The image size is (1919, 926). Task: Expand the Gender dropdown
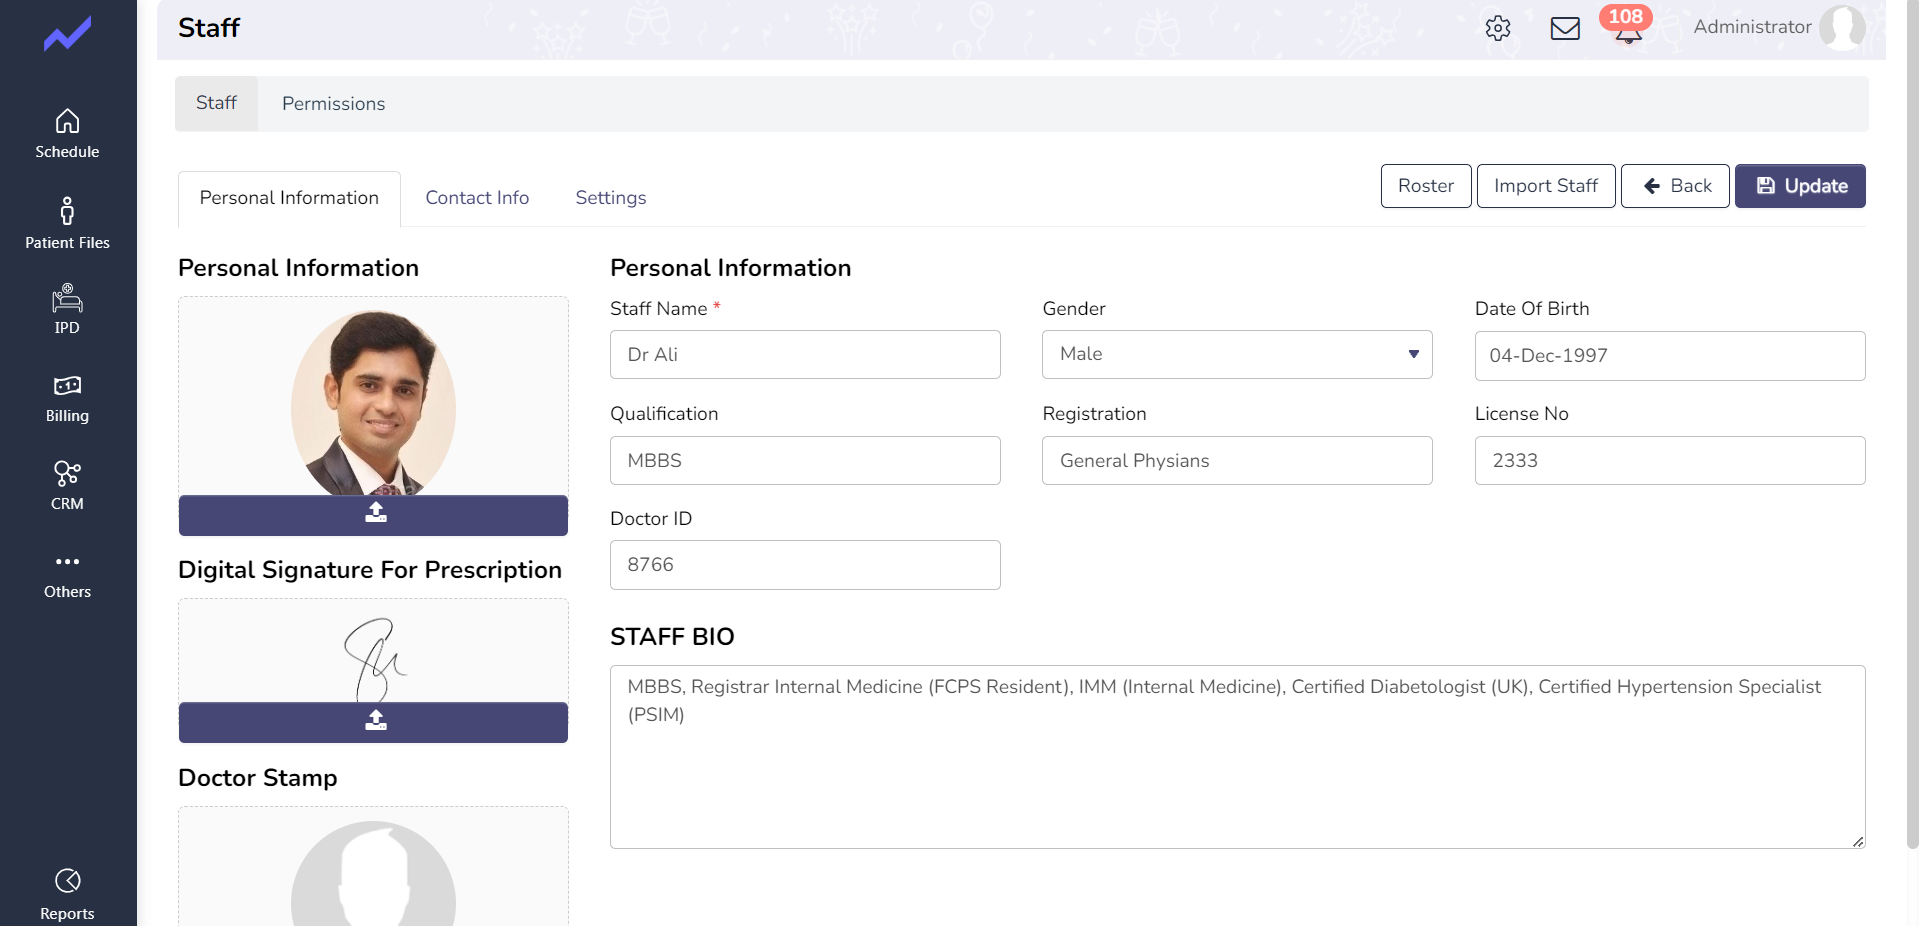click(x=1237, y=354)
